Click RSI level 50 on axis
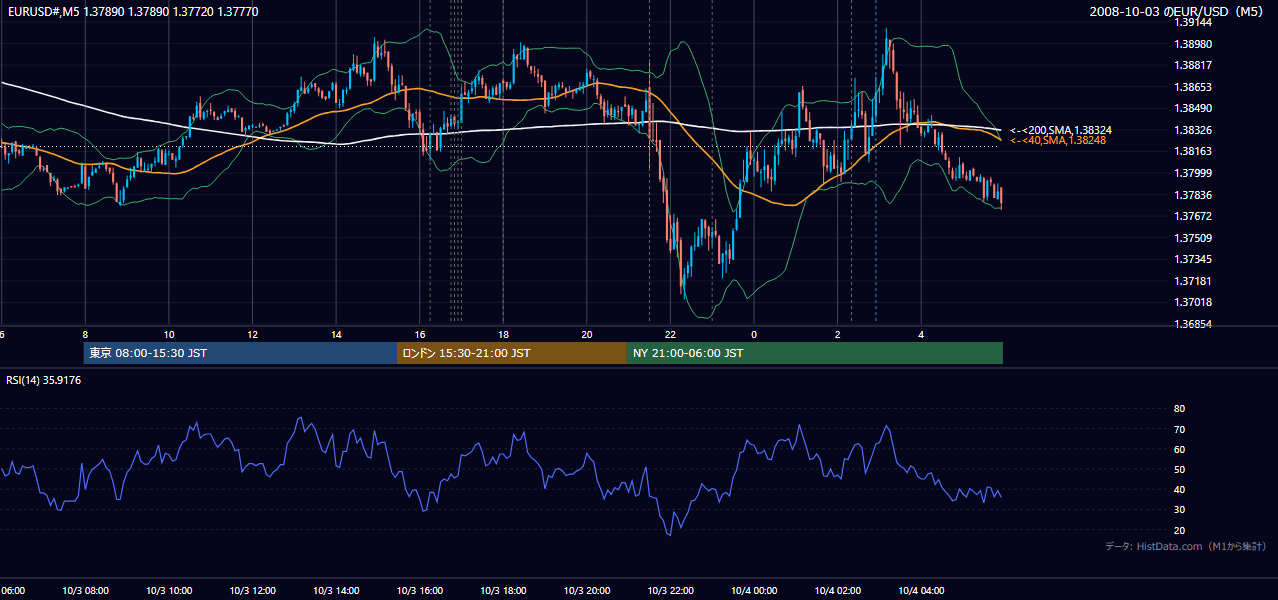 1179,470
